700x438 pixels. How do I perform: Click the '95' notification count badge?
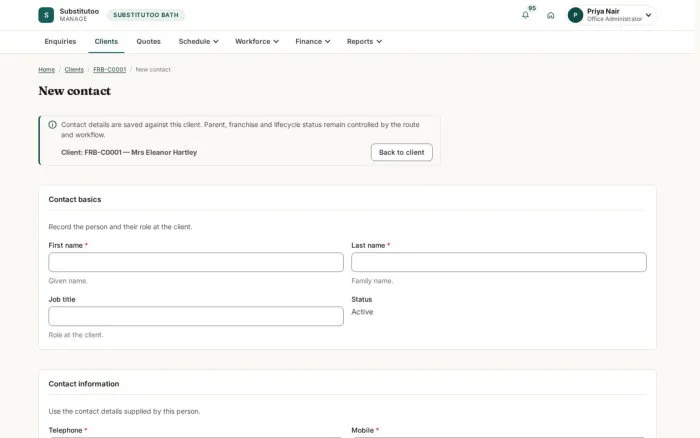[532, 8]
